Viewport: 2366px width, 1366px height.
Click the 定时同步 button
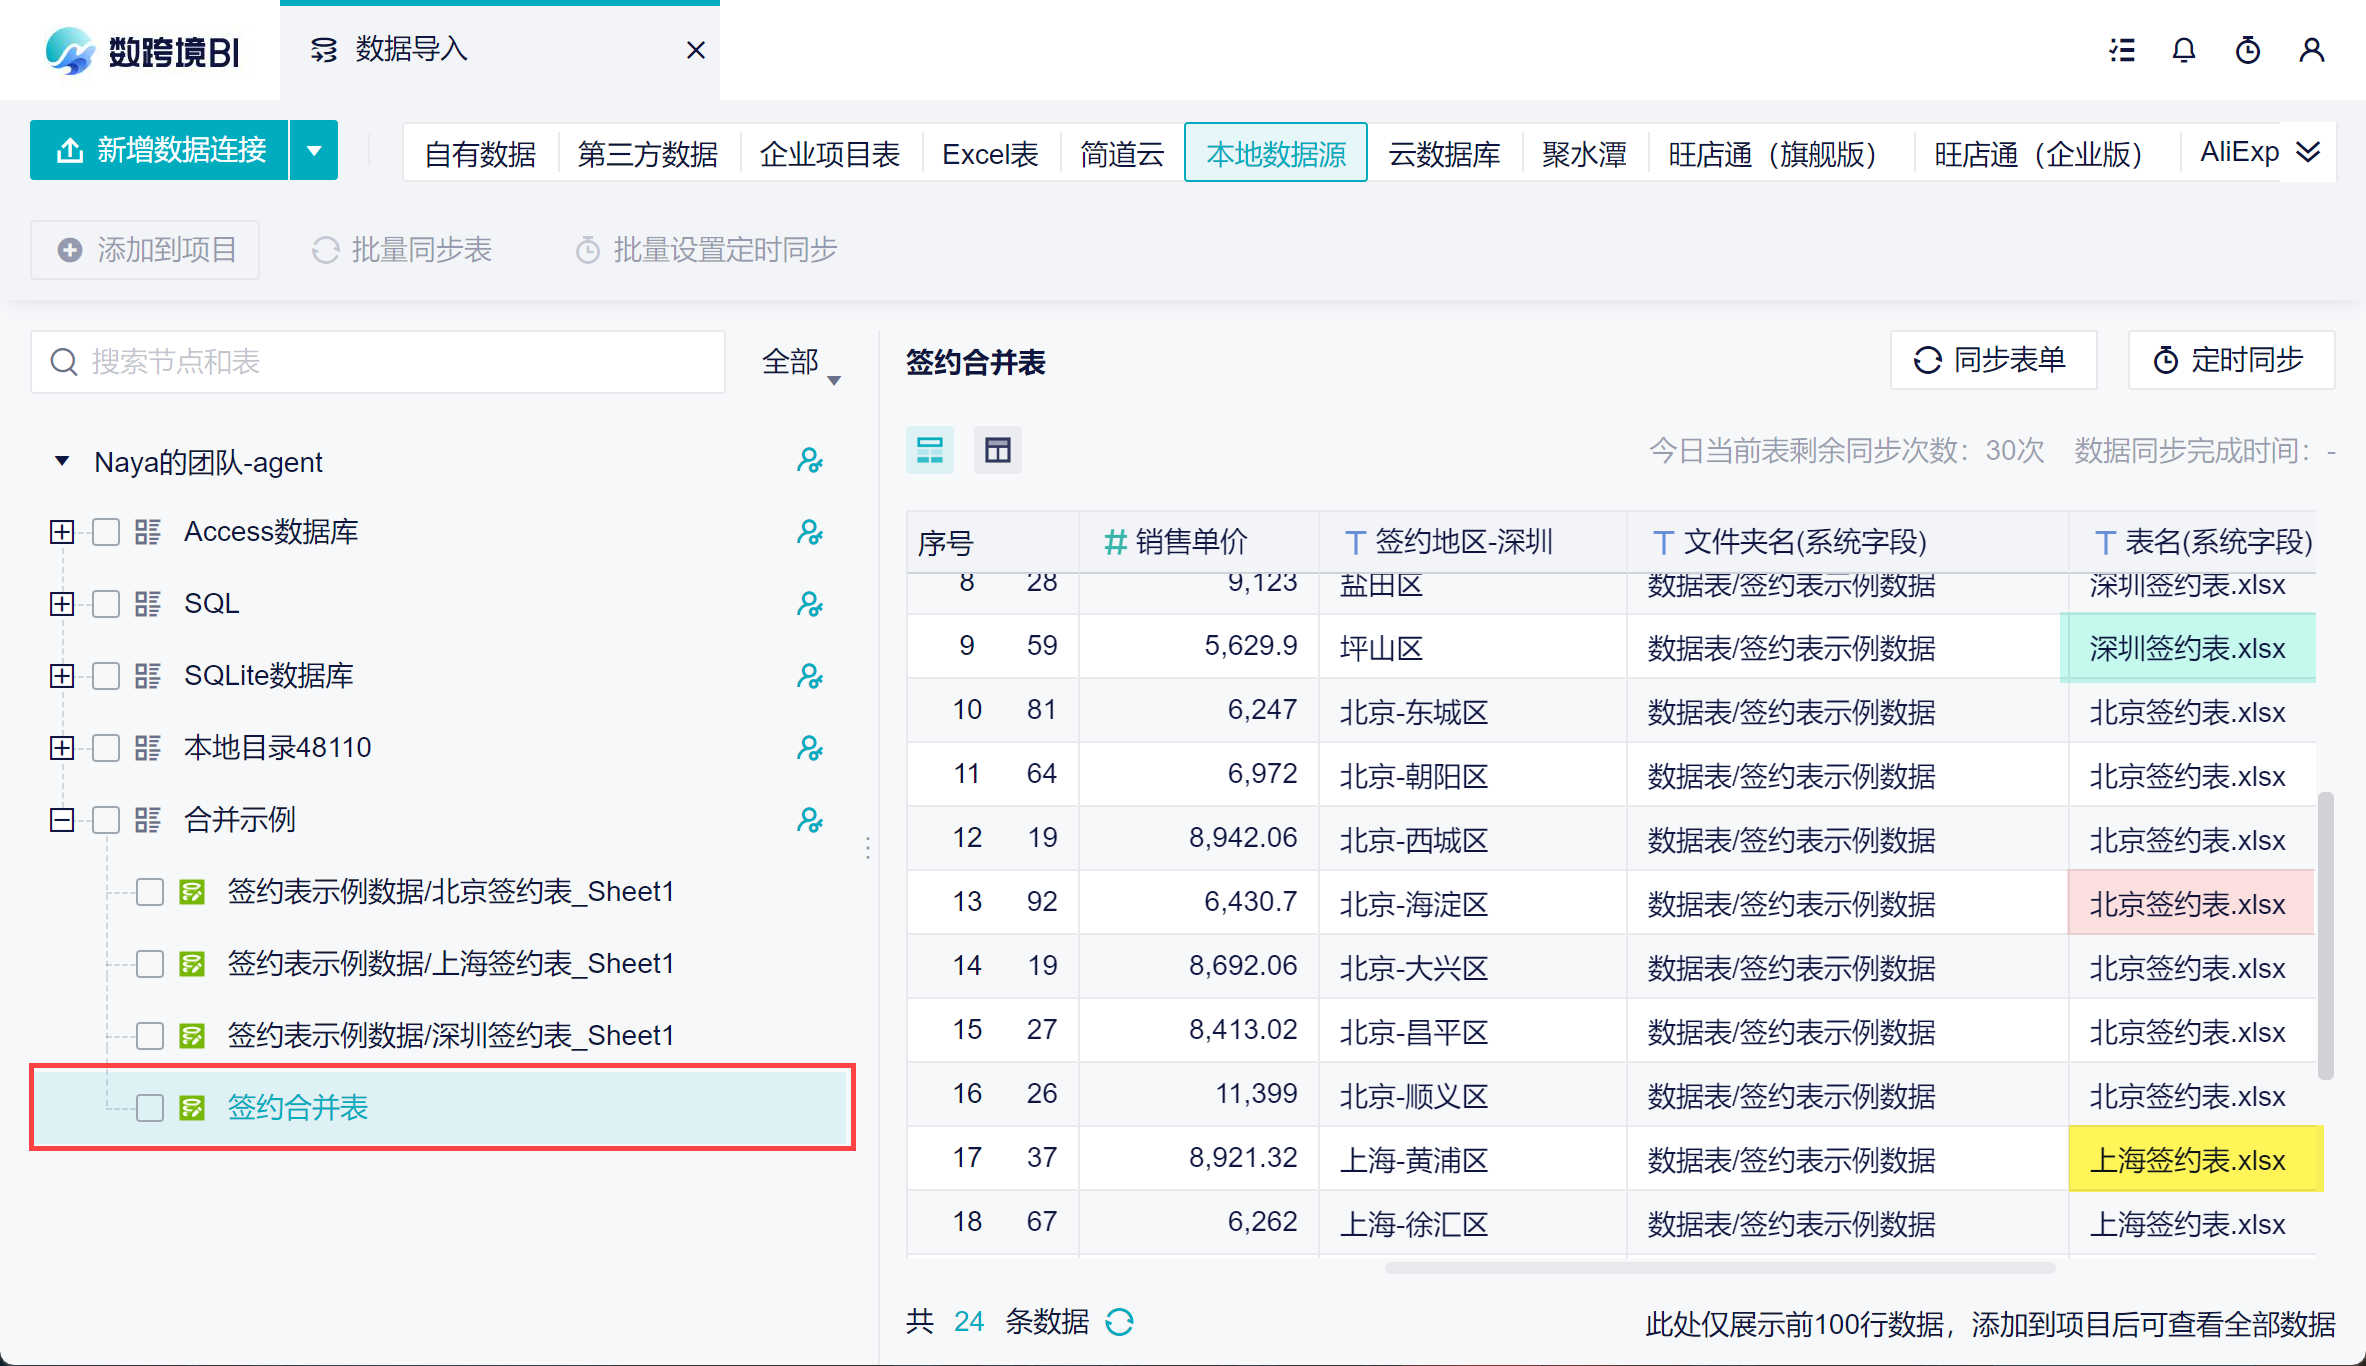click(x=2230, y=360)
